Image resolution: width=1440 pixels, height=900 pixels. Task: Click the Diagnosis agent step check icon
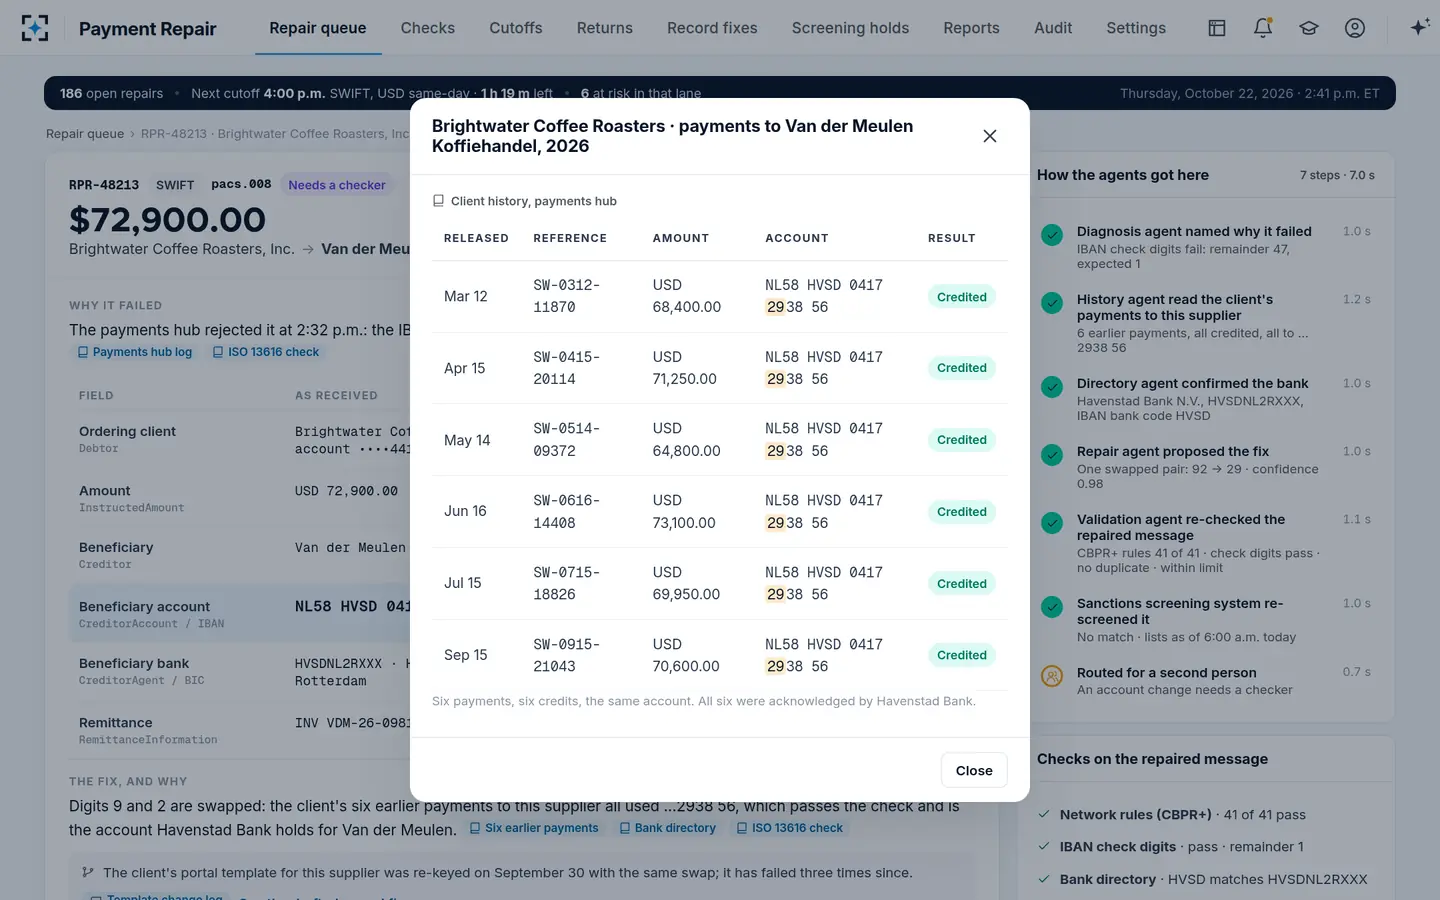1052,235
